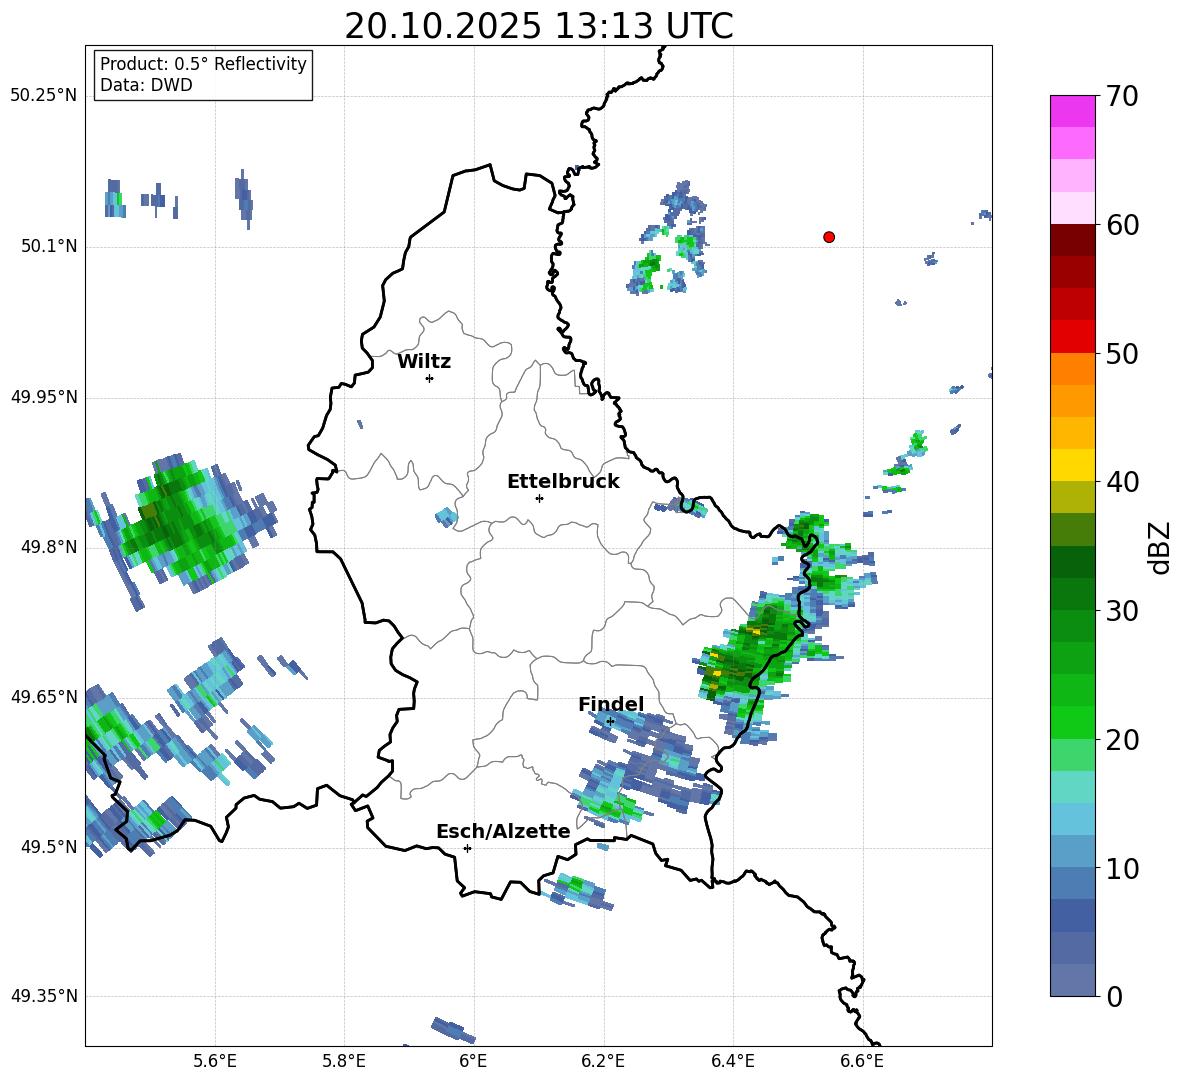Click the latitude label 50.1°N

pos(49,247)
